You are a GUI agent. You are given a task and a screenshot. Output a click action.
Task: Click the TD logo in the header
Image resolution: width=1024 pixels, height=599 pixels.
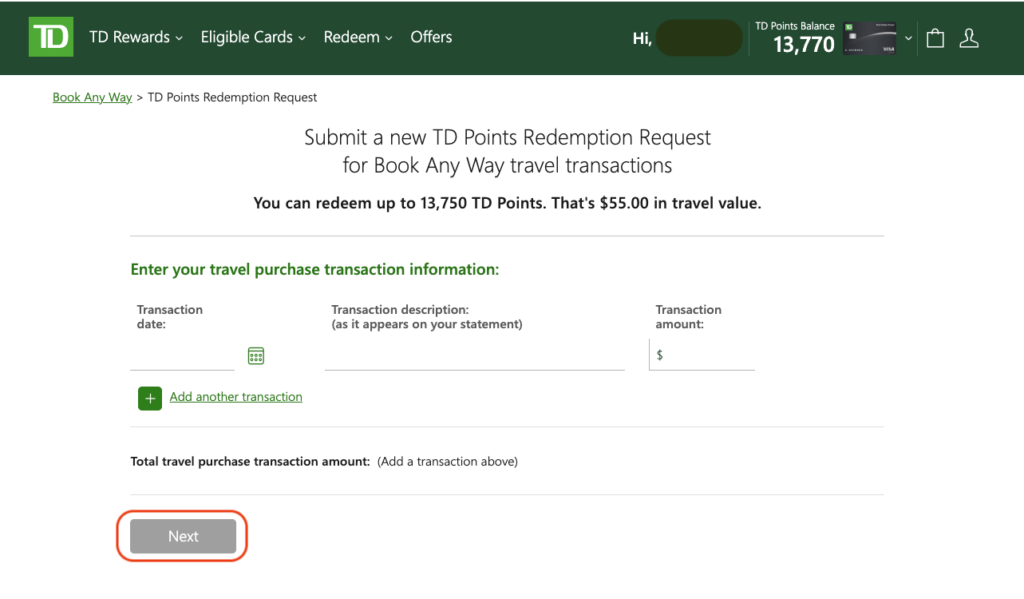click(x=51, y=38)
